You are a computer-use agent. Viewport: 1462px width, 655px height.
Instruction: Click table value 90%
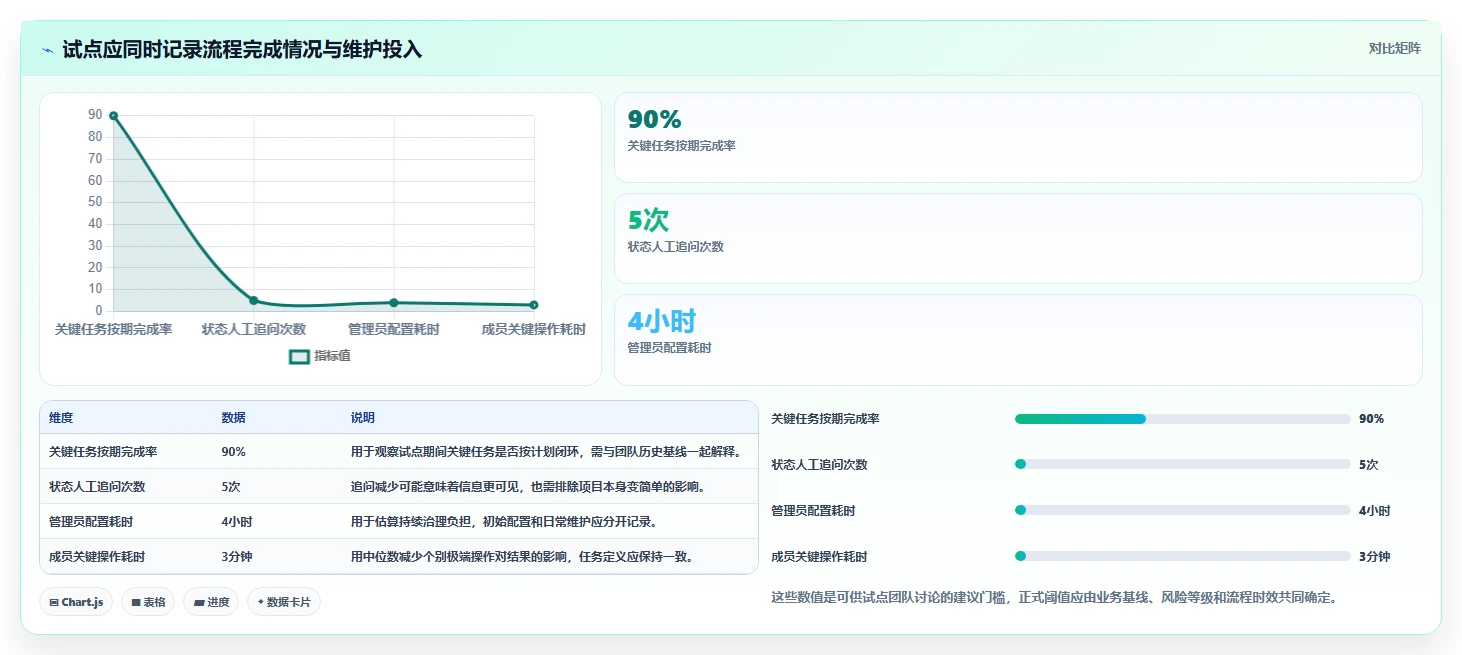233,452
